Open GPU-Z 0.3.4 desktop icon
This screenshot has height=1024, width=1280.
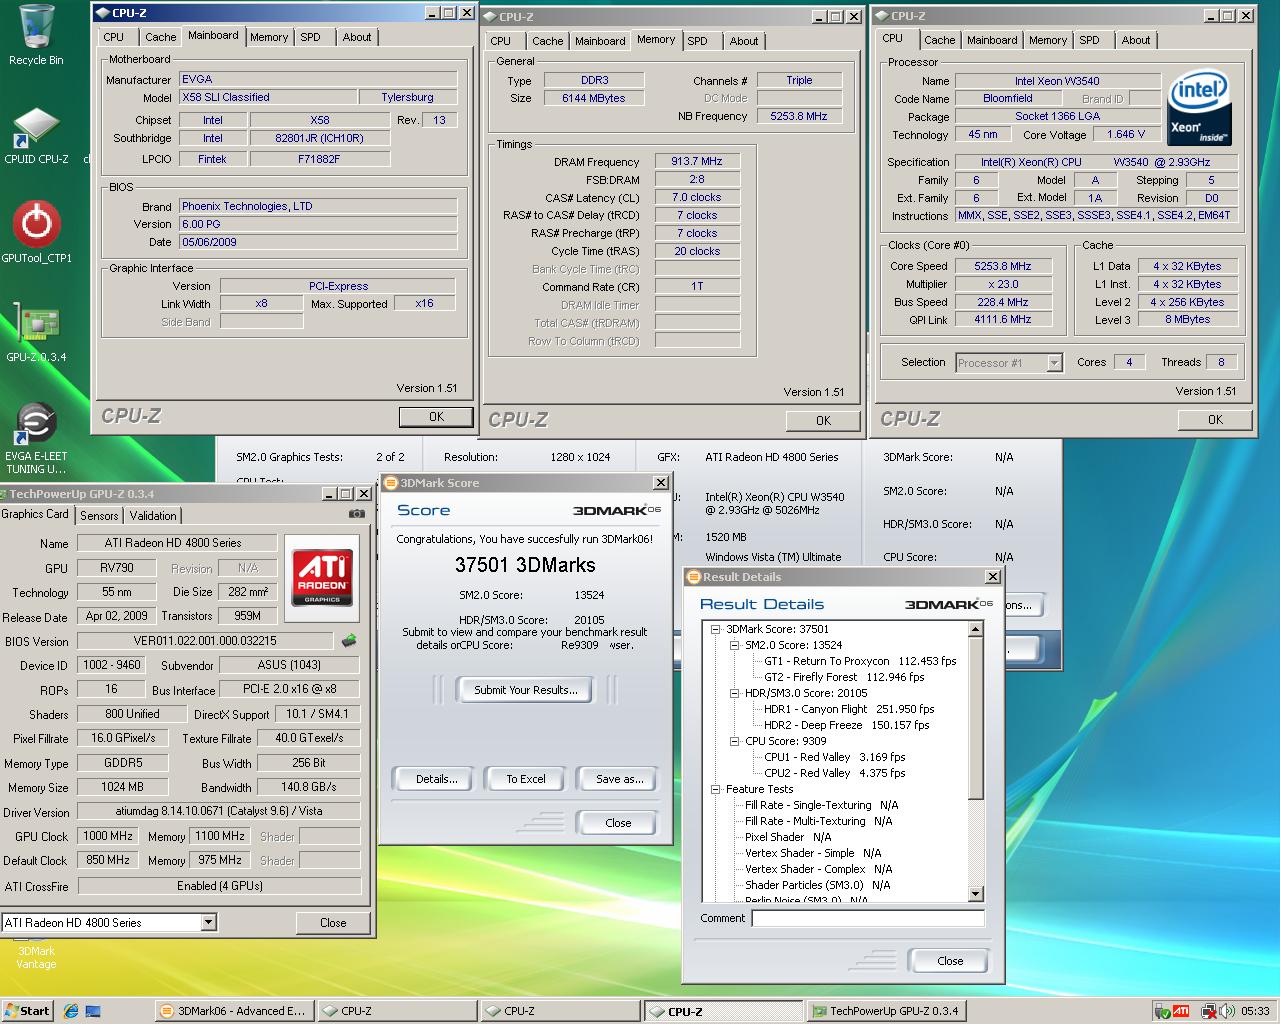[36, 332]
